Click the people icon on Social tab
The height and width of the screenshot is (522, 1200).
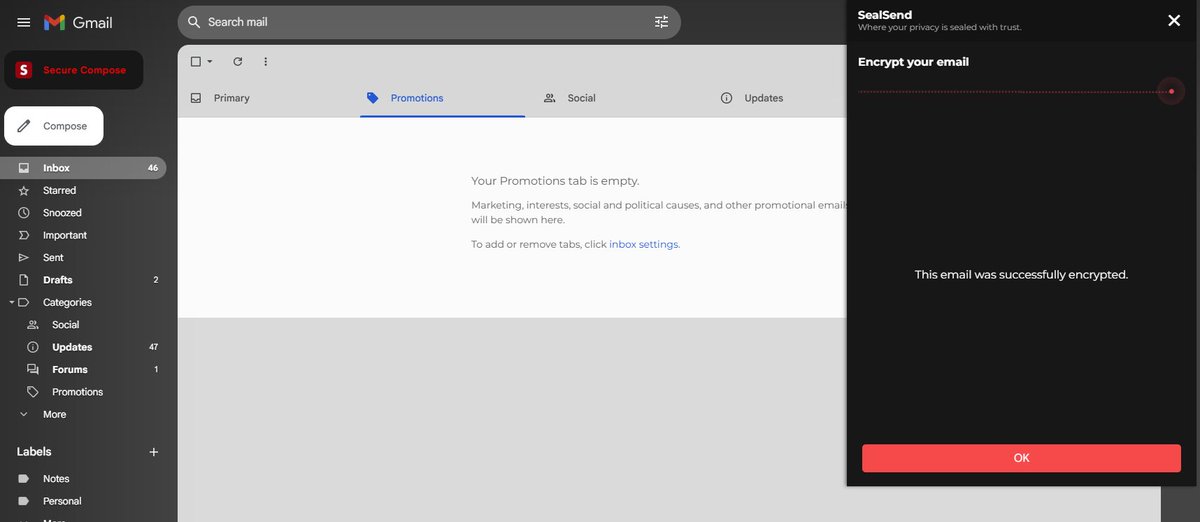click(550, 98)
